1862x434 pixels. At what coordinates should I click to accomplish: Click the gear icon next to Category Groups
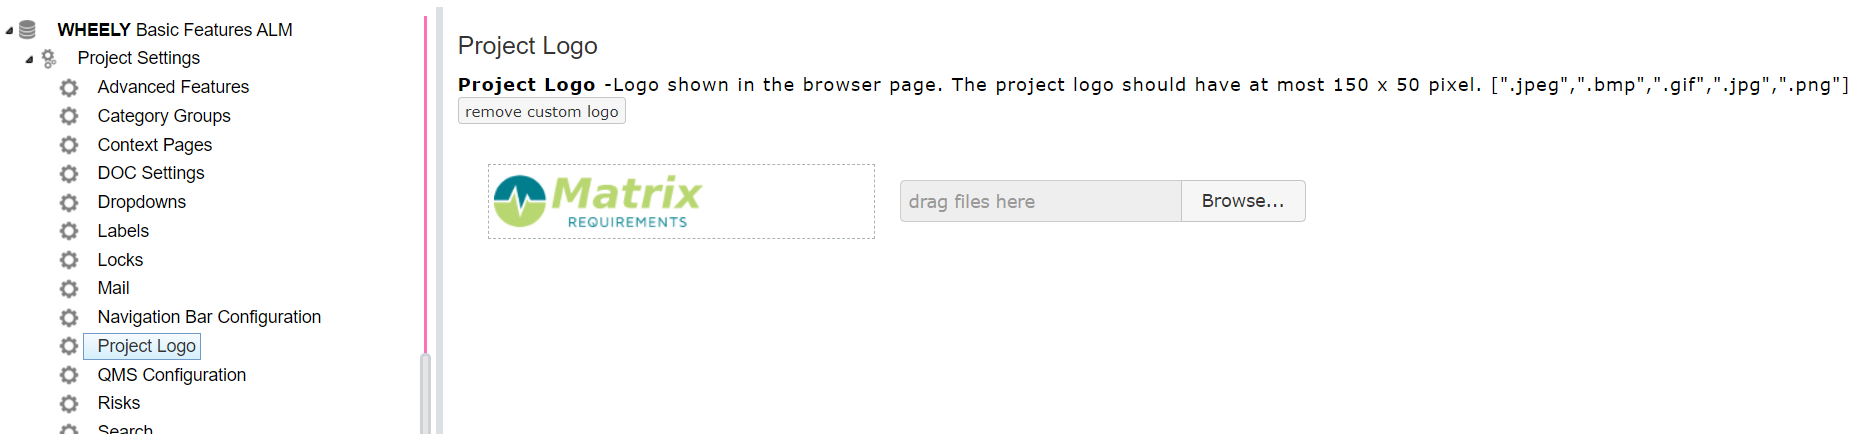(x=69, y=116)
